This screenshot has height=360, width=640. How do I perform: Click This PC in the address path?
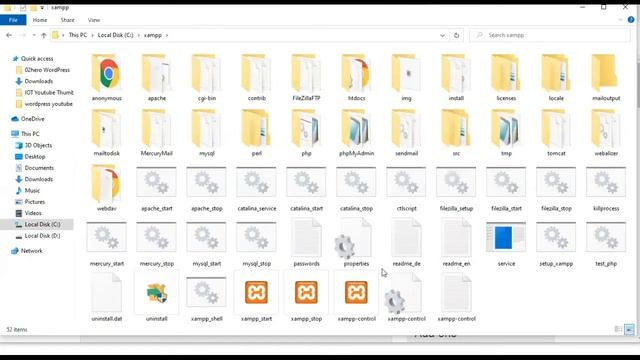tap(78, 35)
